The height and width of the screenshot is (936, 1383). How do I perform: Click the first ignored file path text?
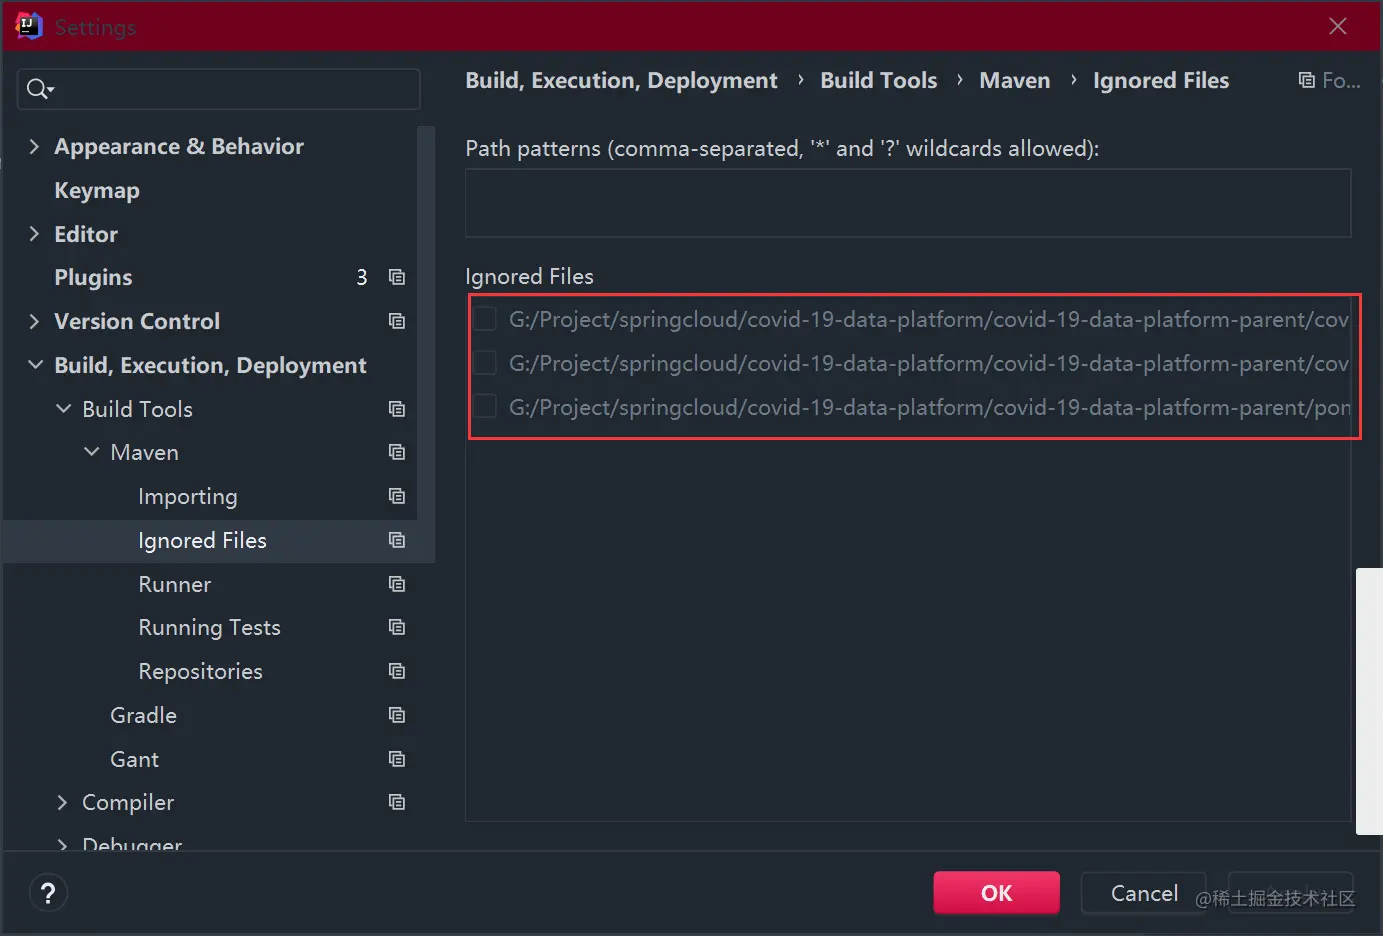929,319
